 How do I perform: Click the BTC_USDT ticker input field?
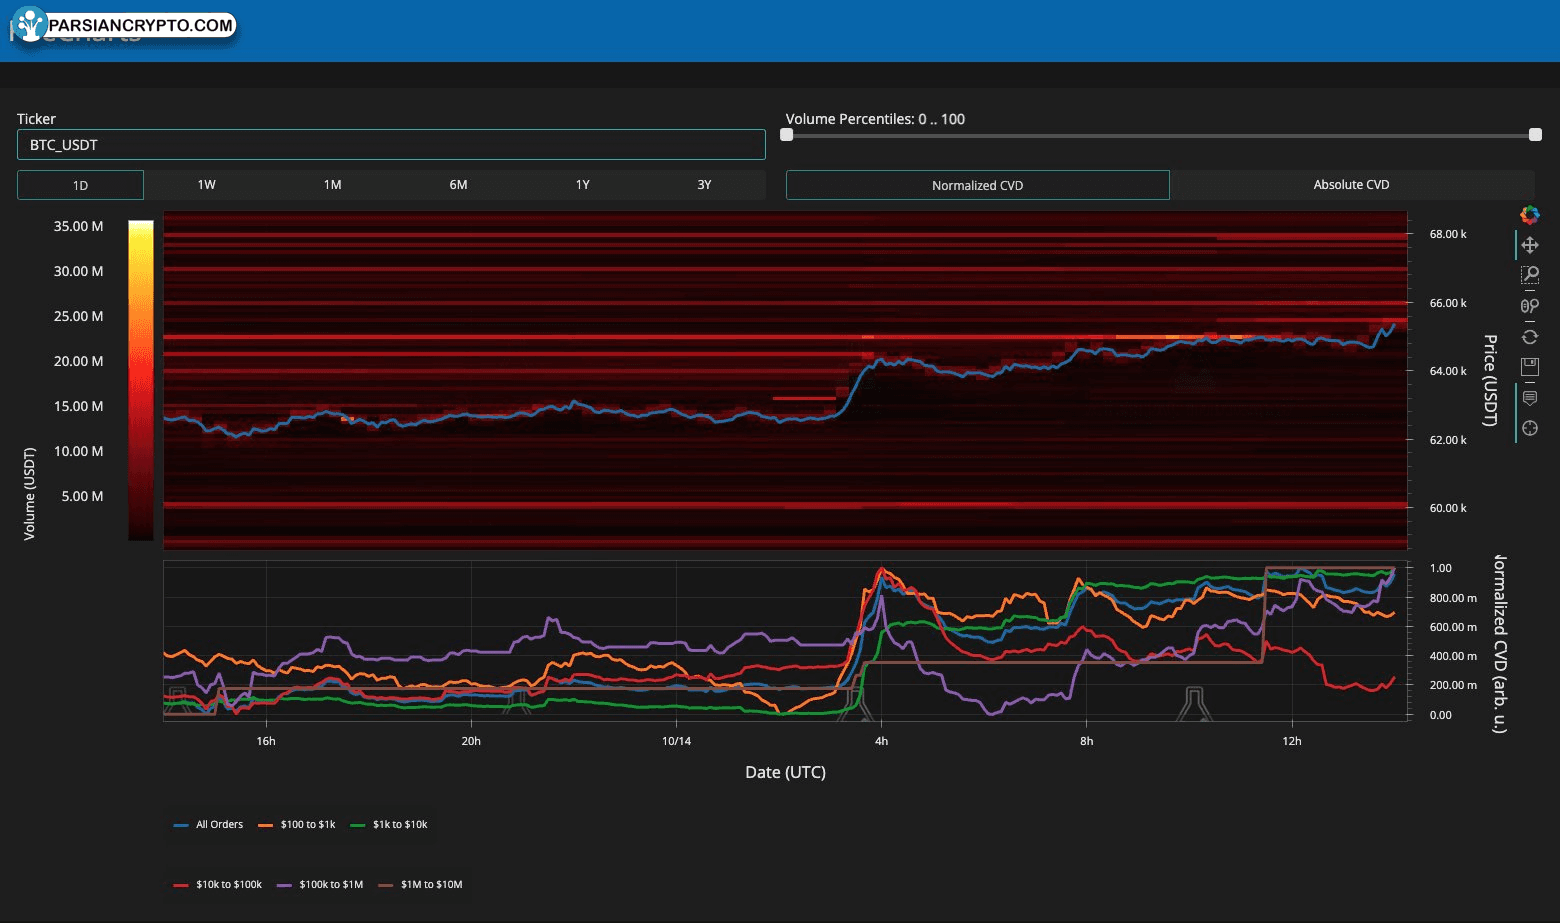(x=391, y=145)
